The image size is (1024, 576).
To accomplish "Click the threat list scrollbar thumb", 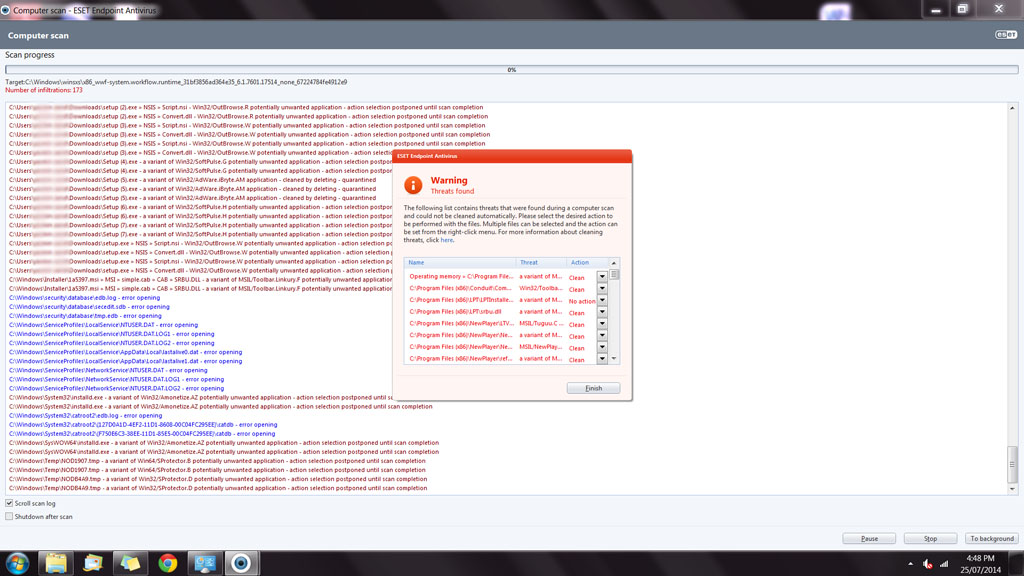I will pos(614,275).
